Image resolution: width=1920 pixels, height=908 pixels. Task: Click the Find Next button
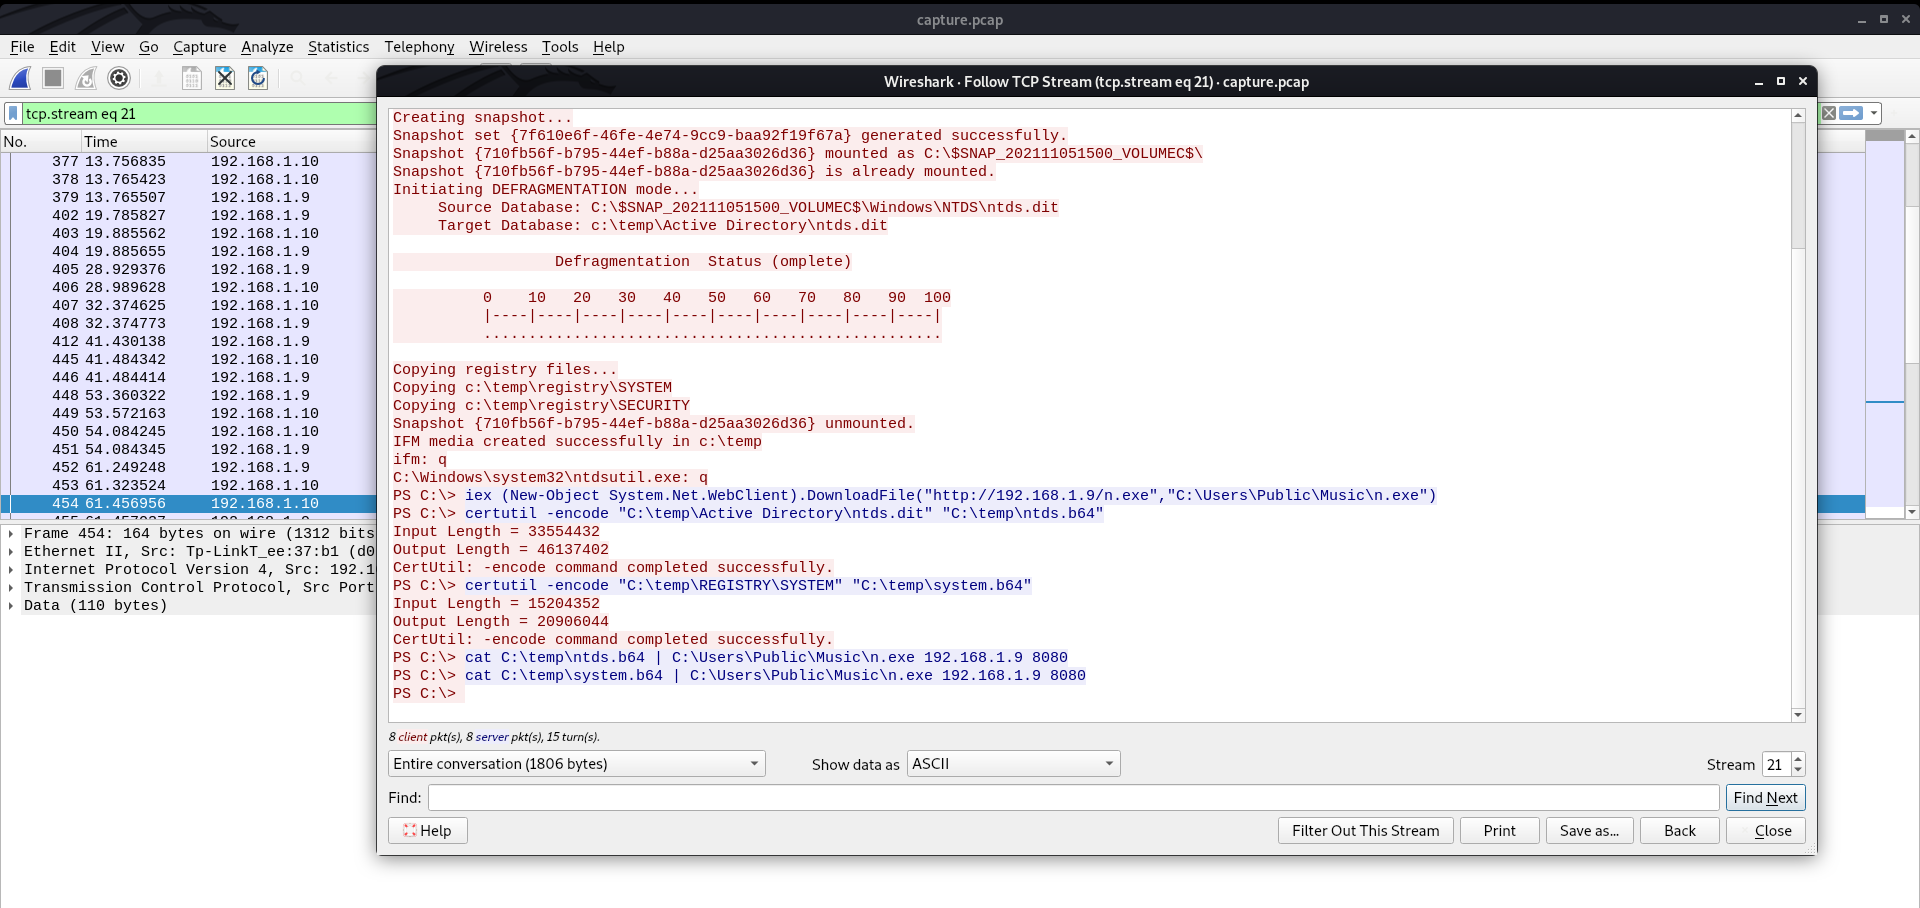pyautogui.click(x=1765, y=797)
